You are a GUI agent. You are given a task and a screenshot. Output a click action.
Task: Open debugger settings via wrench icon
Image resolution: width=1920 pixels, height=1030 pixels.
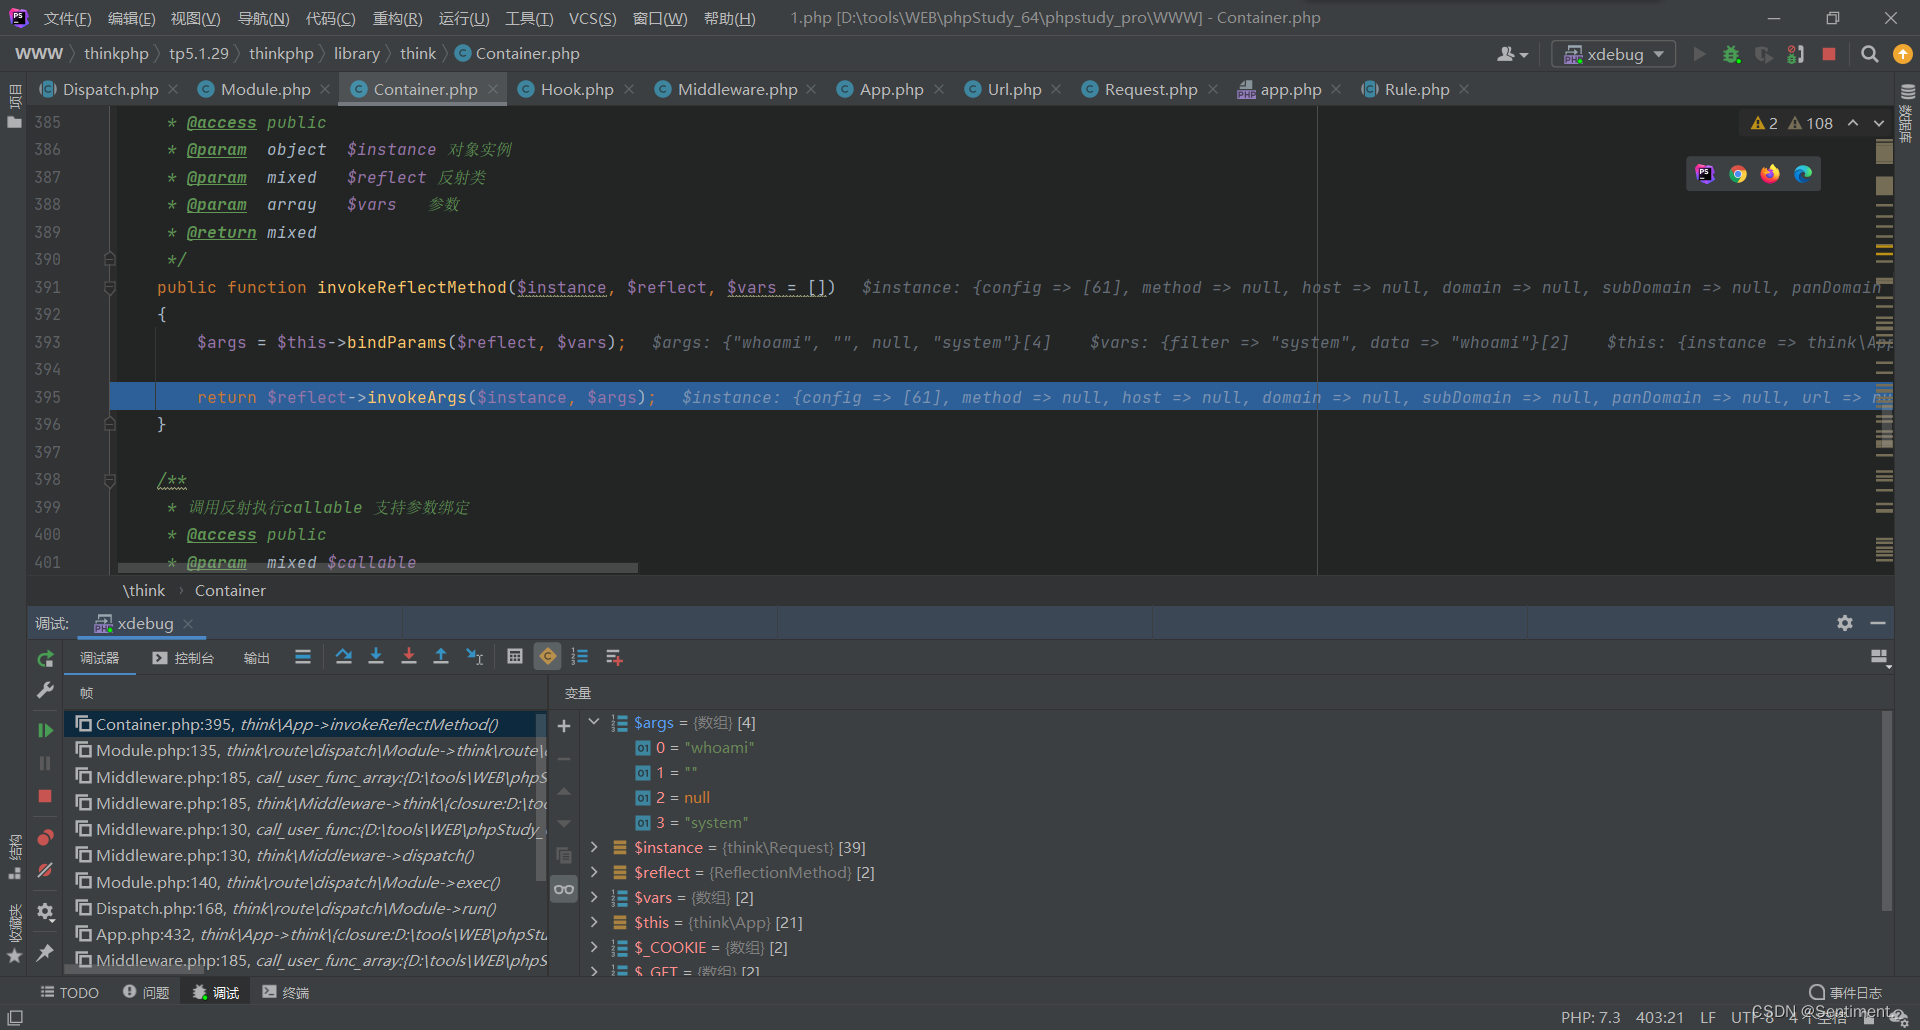point(45,691)
